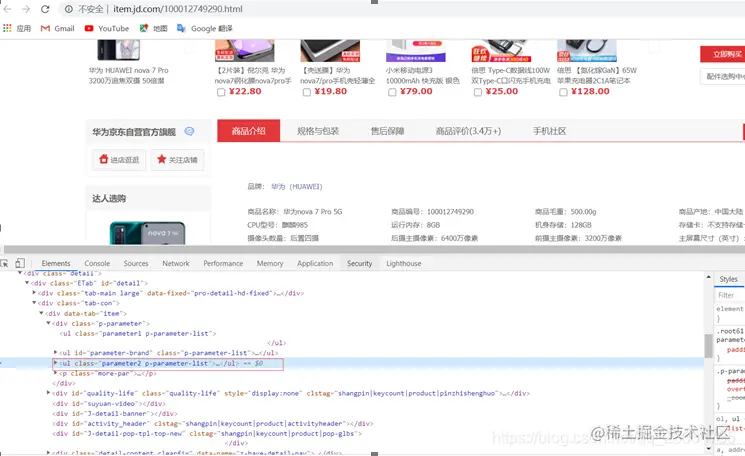Open the Styles pane tab
The image size is (745, 456).
click(x=728, y=279)
